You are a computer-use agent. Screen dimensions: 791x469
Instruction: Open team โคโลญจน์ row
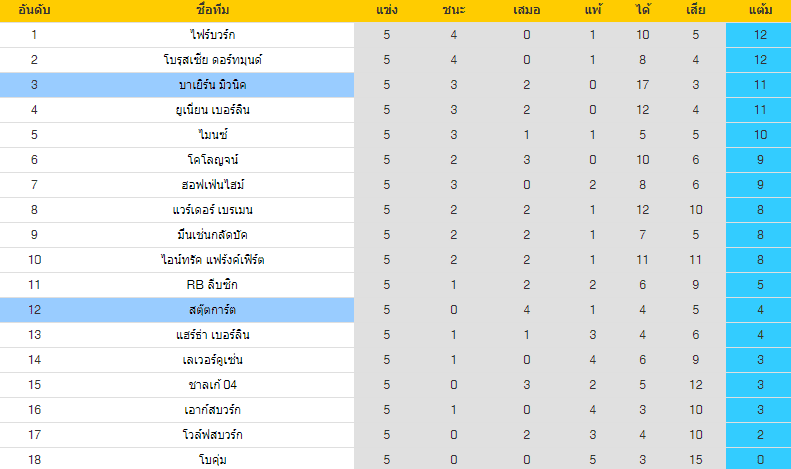(212, 160)
